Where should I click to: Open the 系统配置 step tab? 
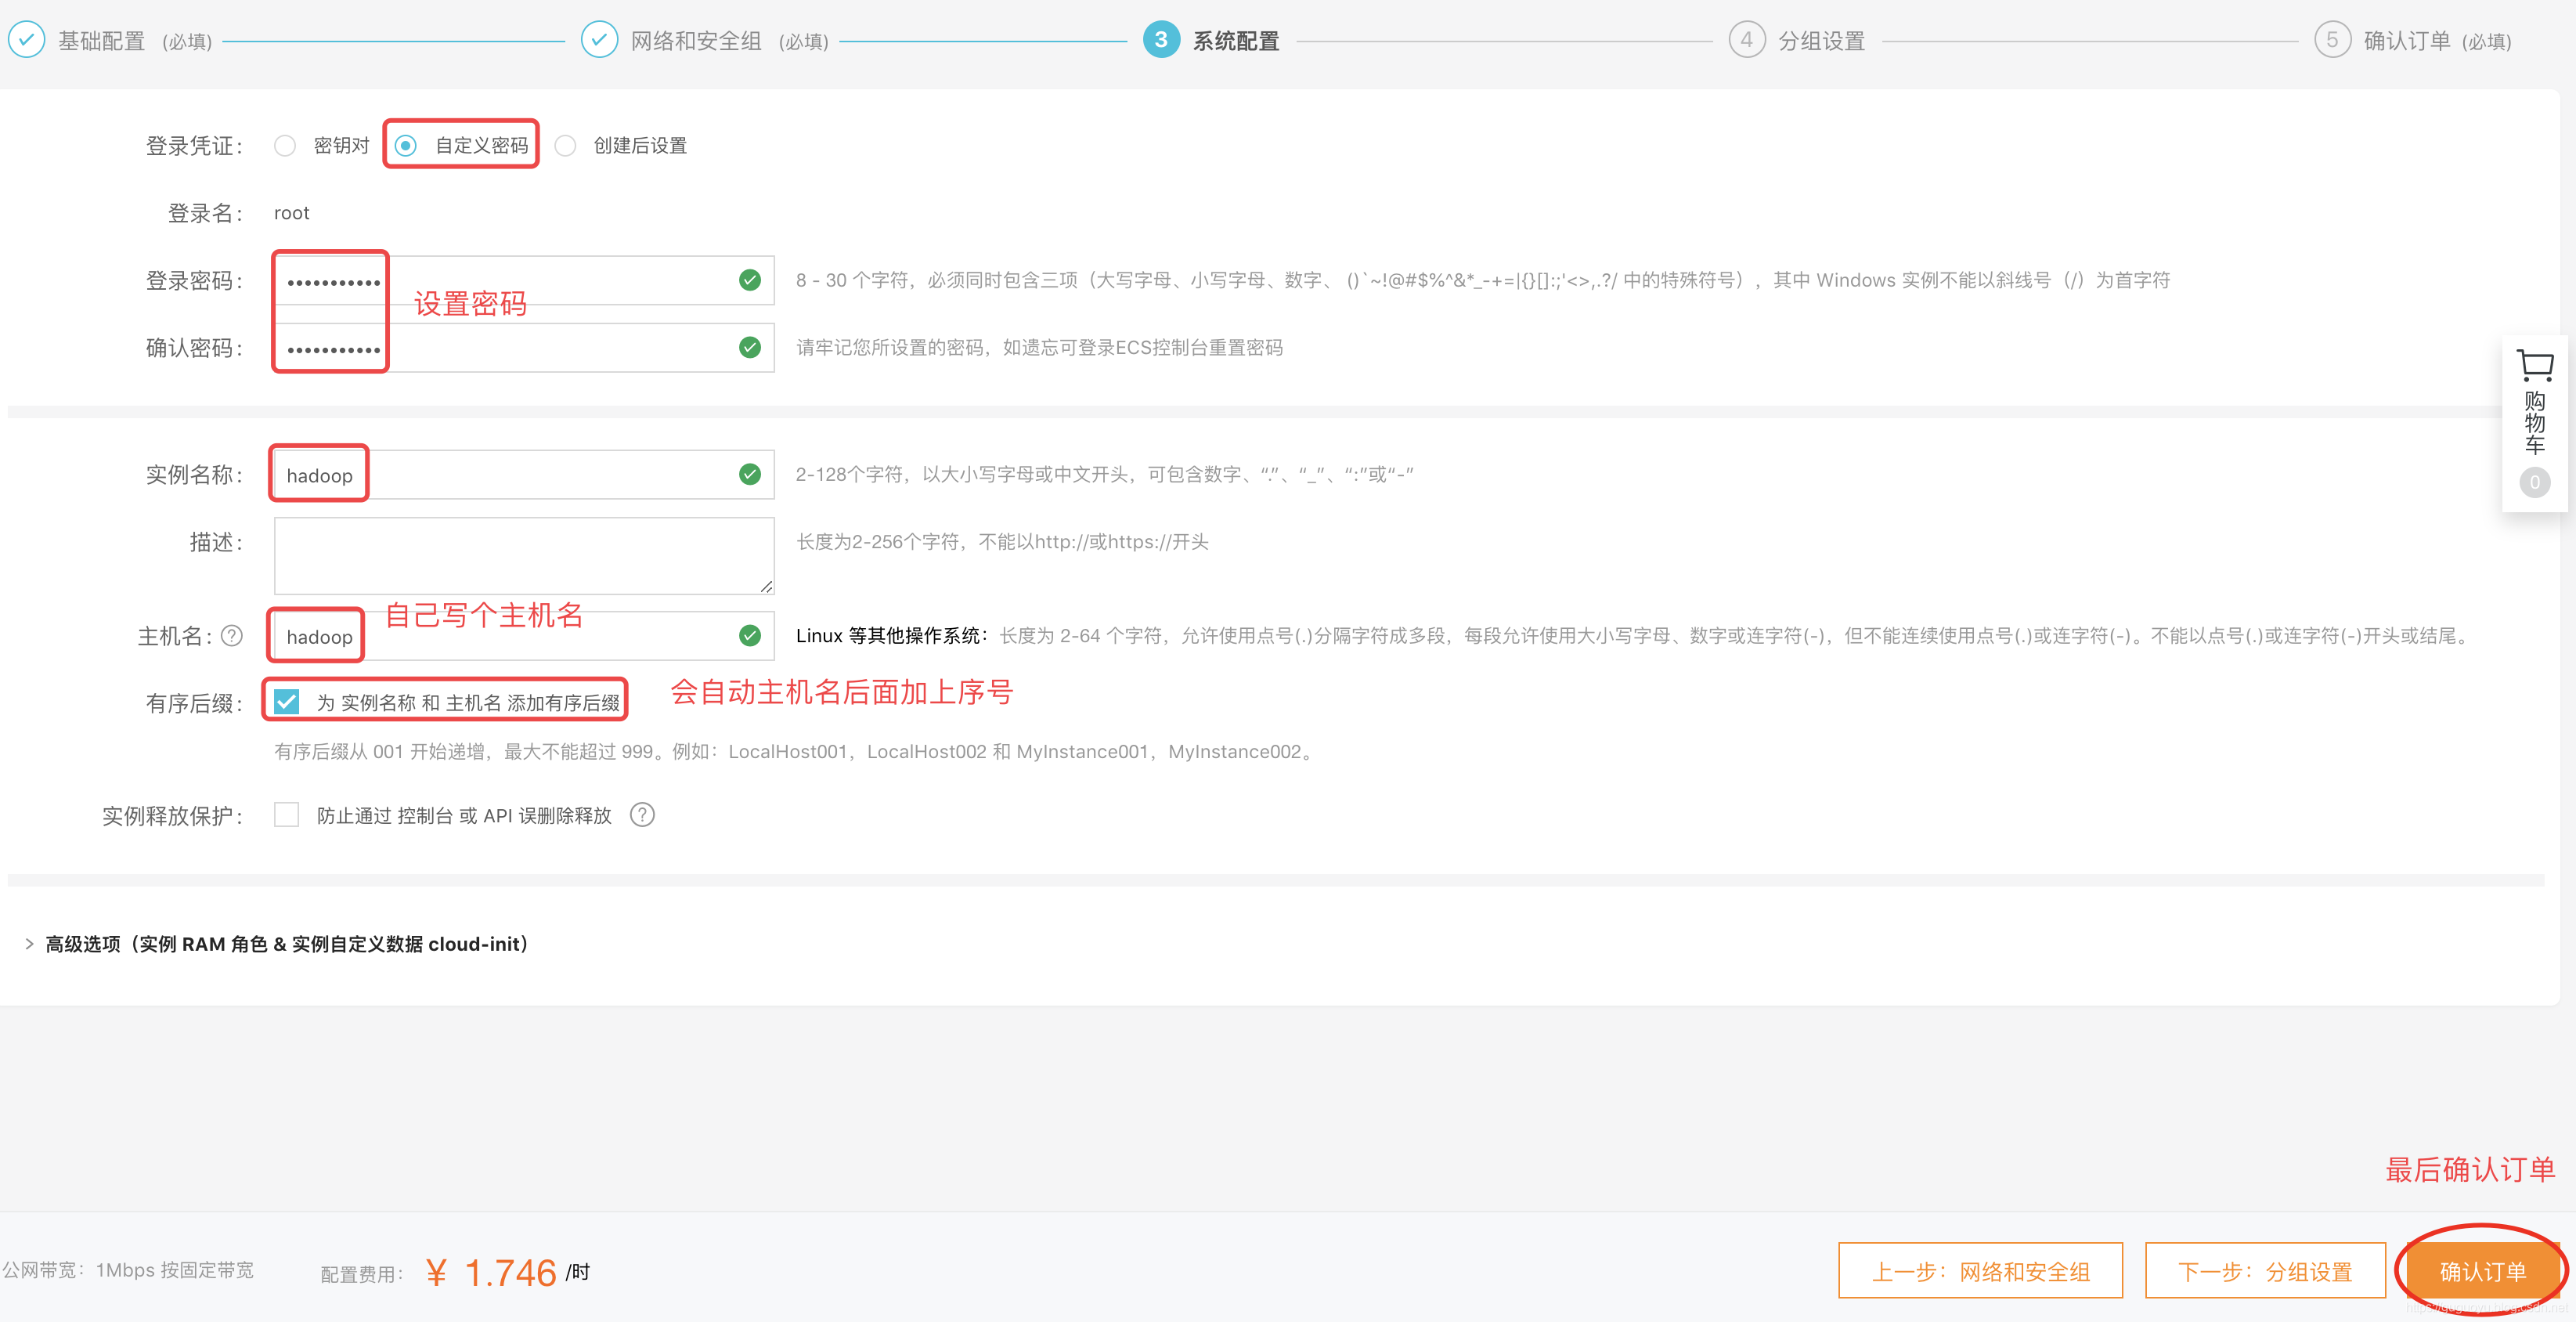(x=1236, y=41)
